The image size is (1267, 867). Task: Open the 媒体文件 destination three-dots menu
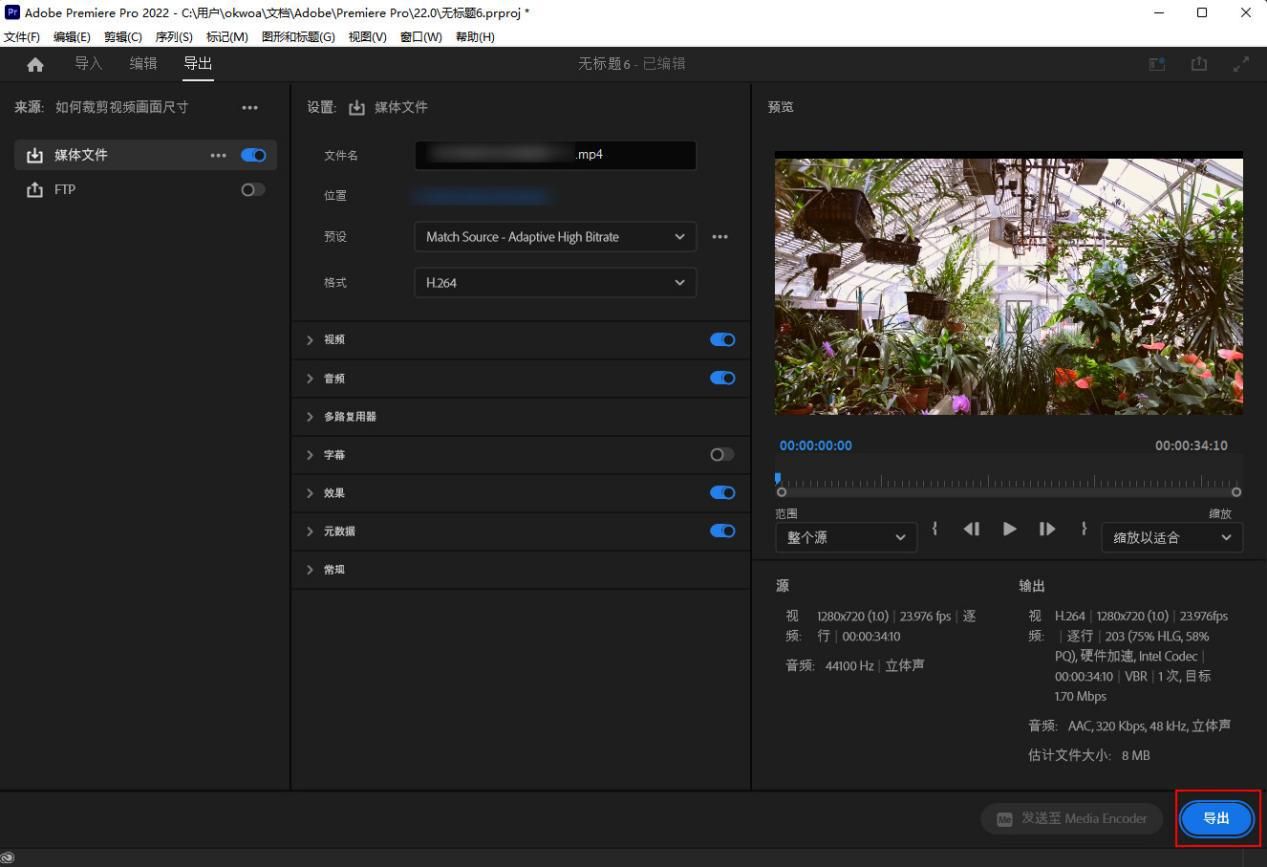coord(218,155)
